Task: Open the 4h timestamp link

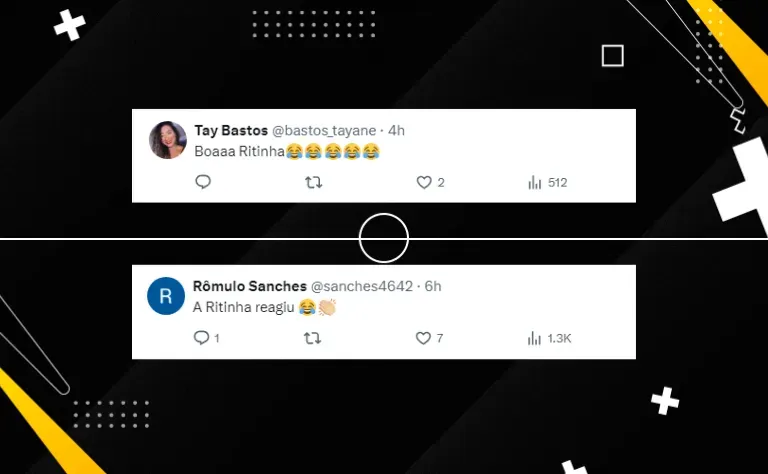Action: 396,131
